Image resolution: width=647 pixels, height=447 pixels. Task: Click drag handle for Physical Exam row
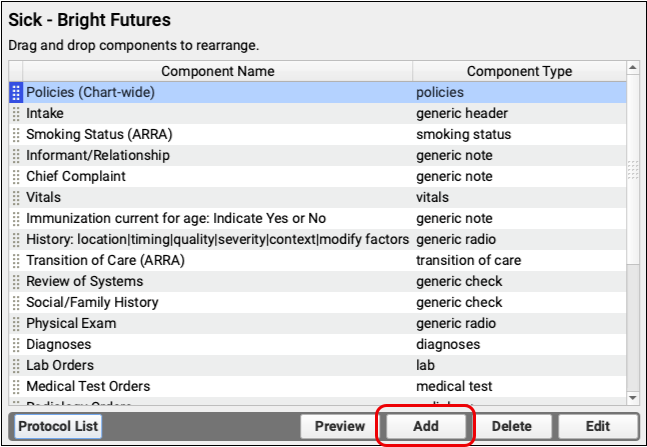(16, 324)
